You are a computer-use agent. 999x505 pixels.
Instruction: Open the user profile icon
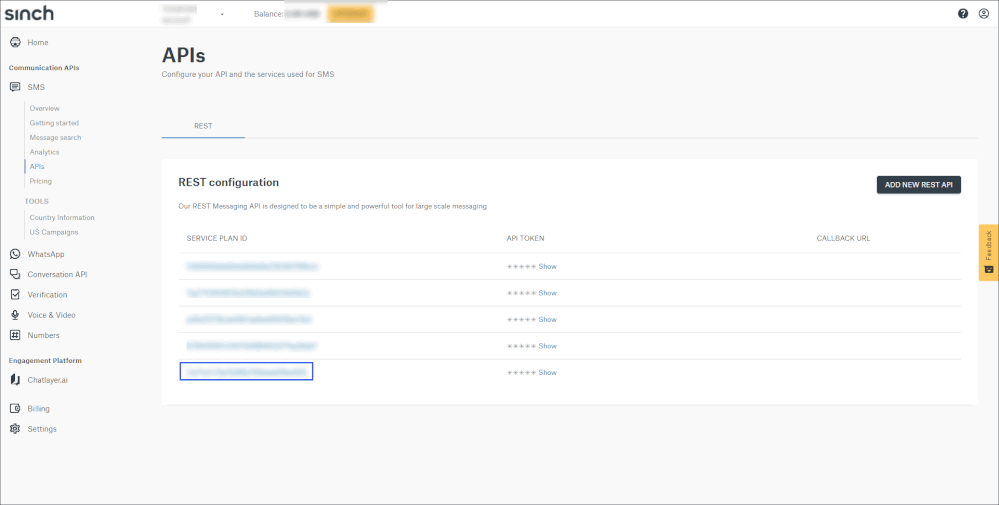coord(983,13)
